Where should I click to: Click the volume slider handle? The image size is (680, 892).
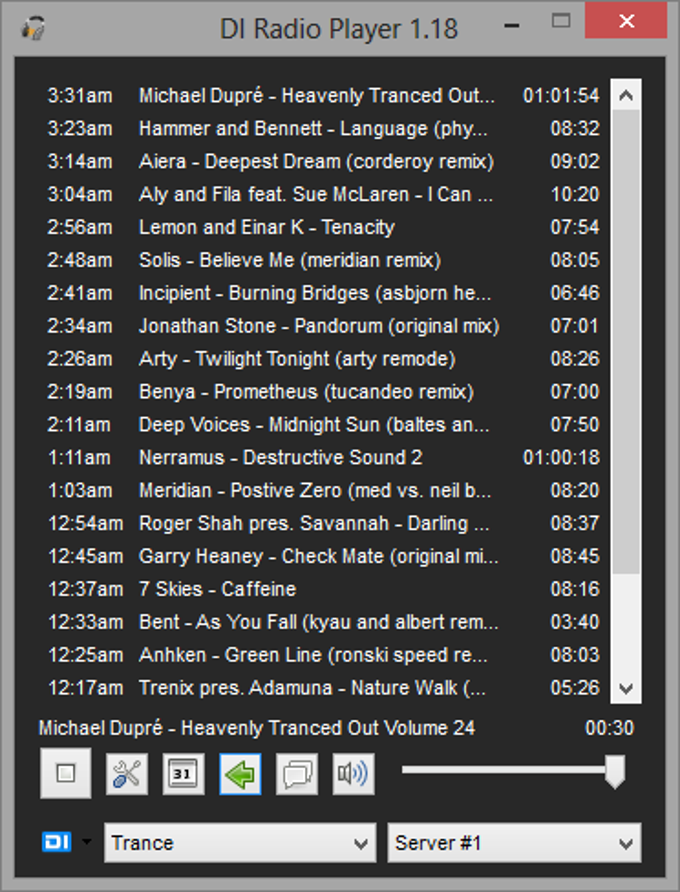click(615, 771)
